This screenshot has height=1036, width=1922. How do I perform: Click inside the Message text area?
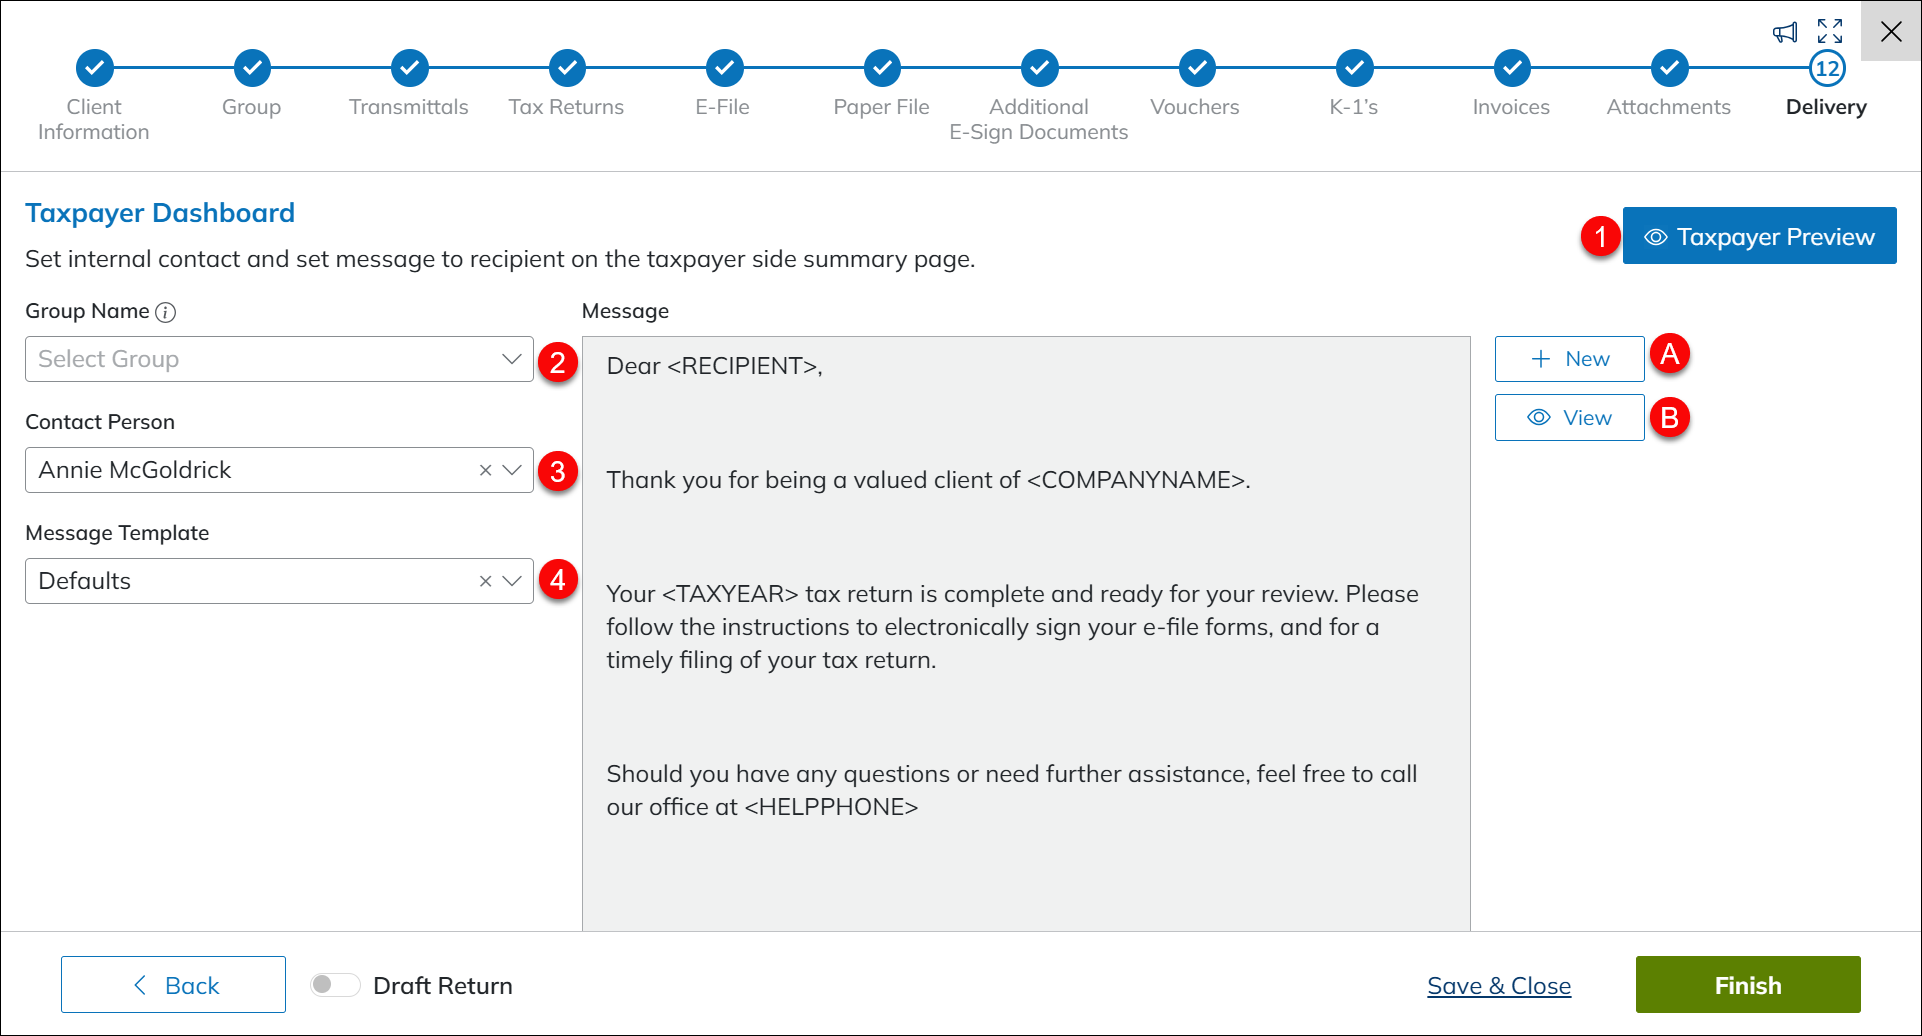pos(1025,700)
